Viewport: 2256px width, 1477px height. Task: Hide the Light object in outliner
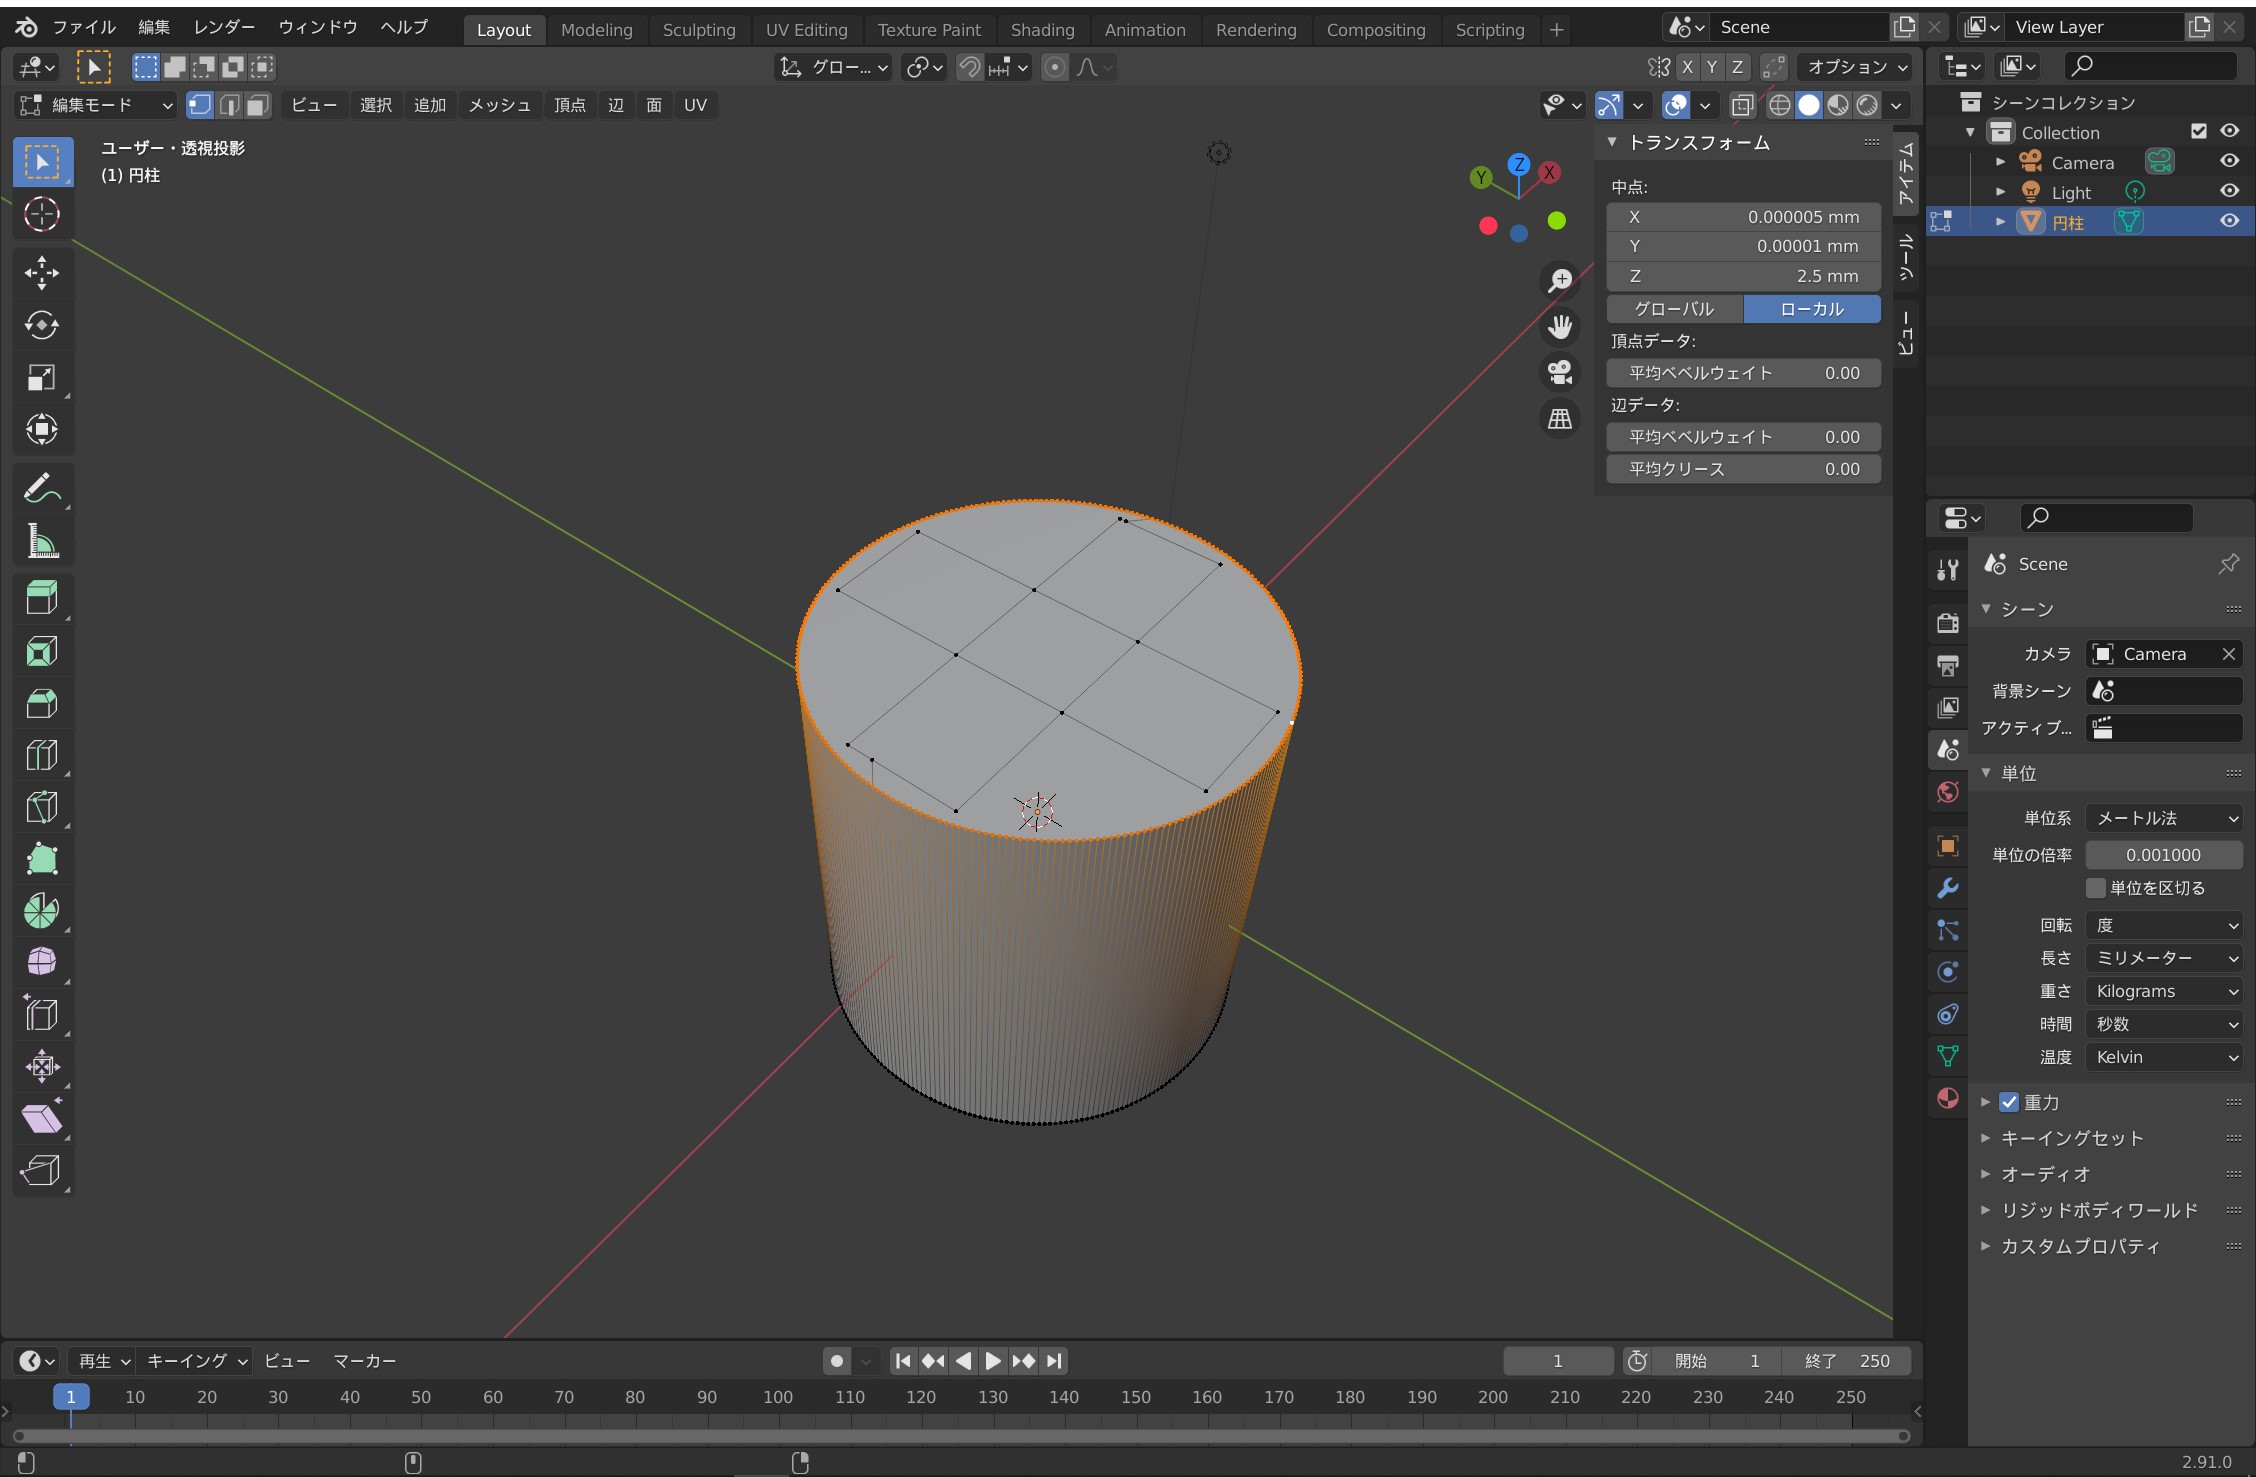point(2229,191)
